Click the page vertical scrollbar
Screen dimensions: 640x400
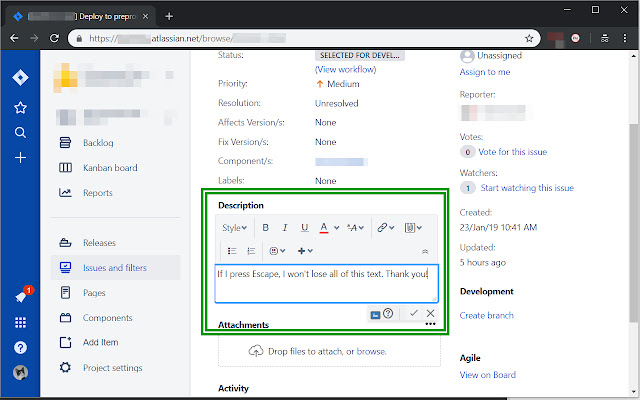coord(633,223)
